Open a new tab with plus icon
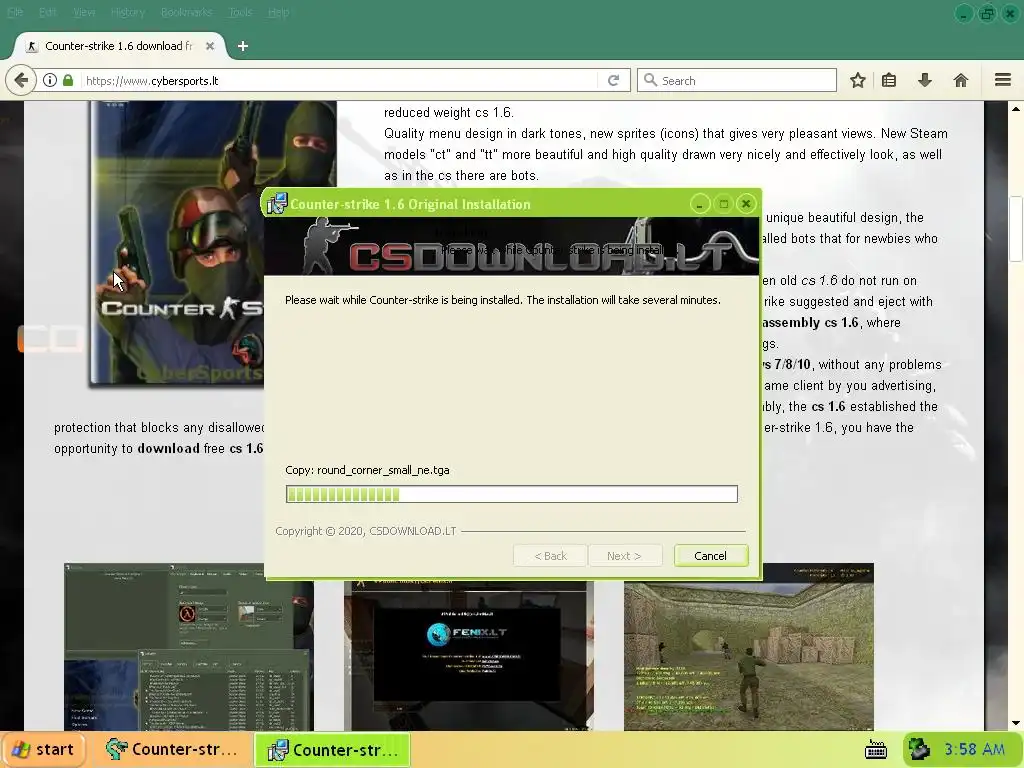Viewport: 1024px width, 768px height. click(243, 46)
